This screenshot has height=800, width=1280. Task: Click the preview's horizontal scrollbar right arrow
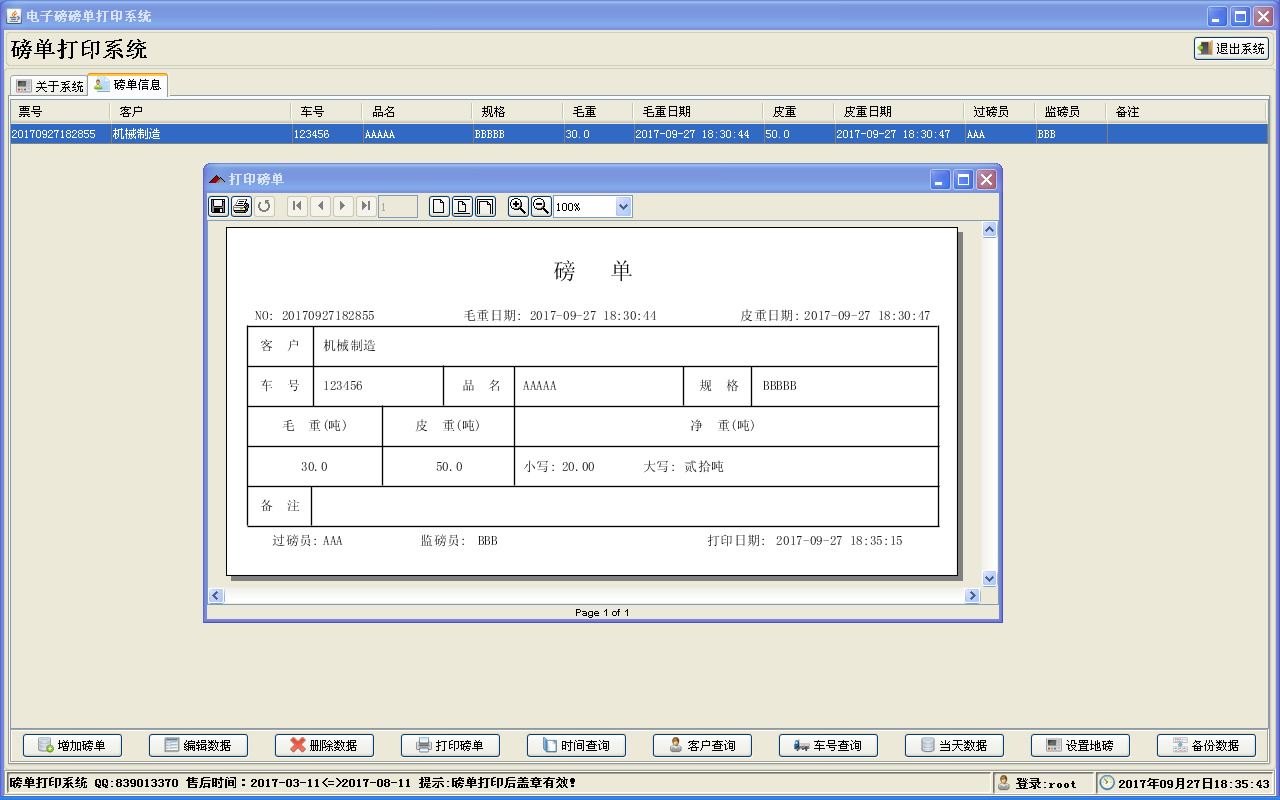972,596
